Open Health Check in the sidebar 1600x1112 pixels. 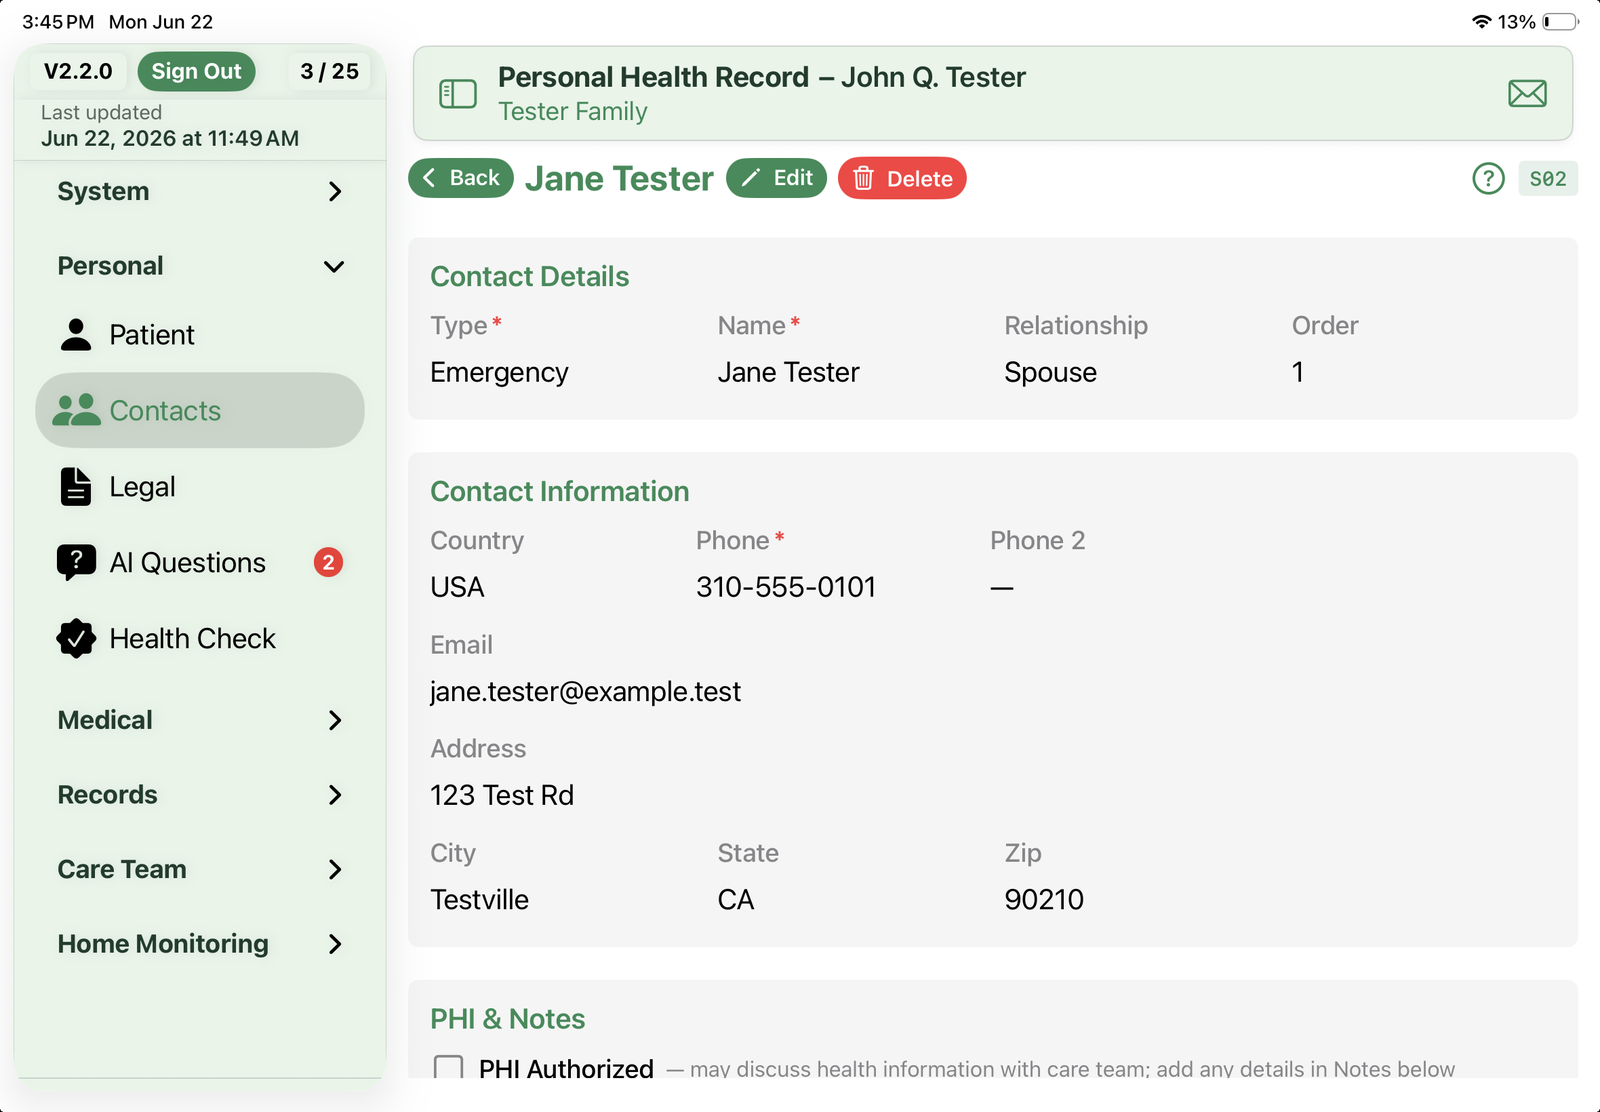(200, 638)
